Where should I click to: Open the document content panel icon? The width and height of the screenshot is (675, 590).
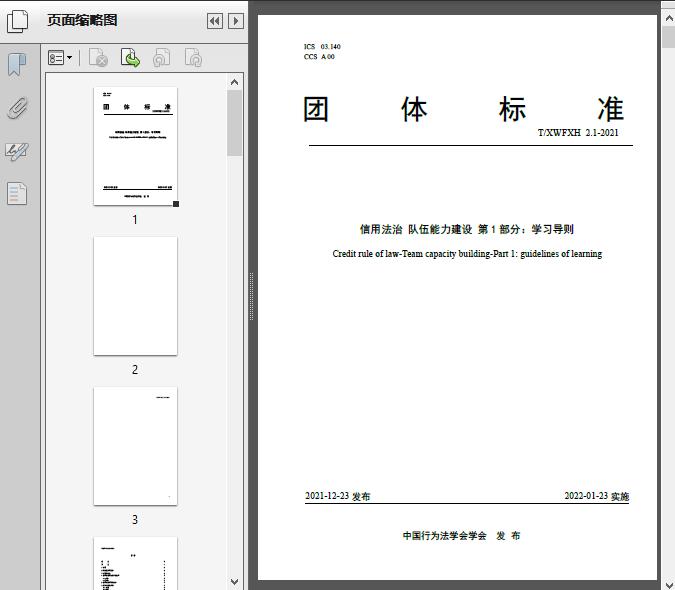(17, 193)
